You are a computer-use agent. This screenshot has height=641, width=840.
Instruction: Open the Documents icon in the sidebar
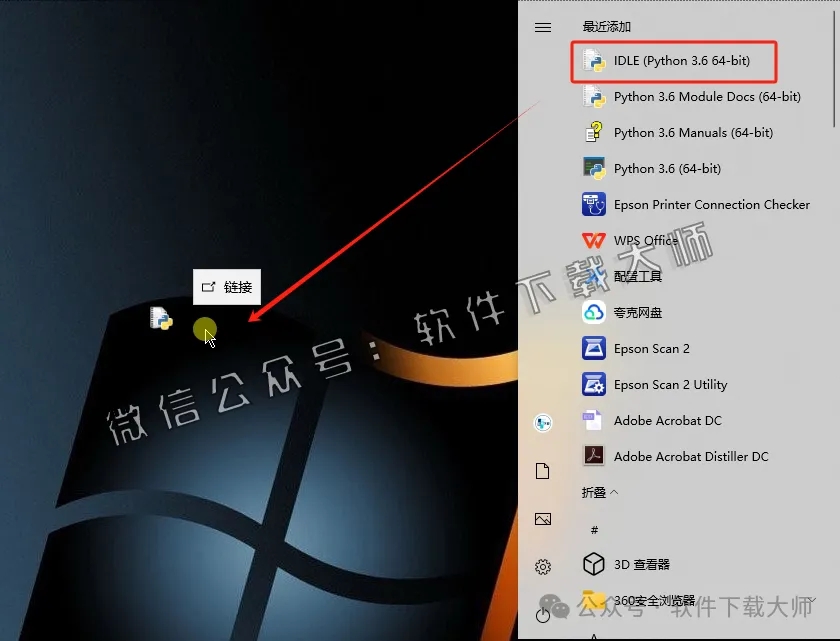click(543, 470)
